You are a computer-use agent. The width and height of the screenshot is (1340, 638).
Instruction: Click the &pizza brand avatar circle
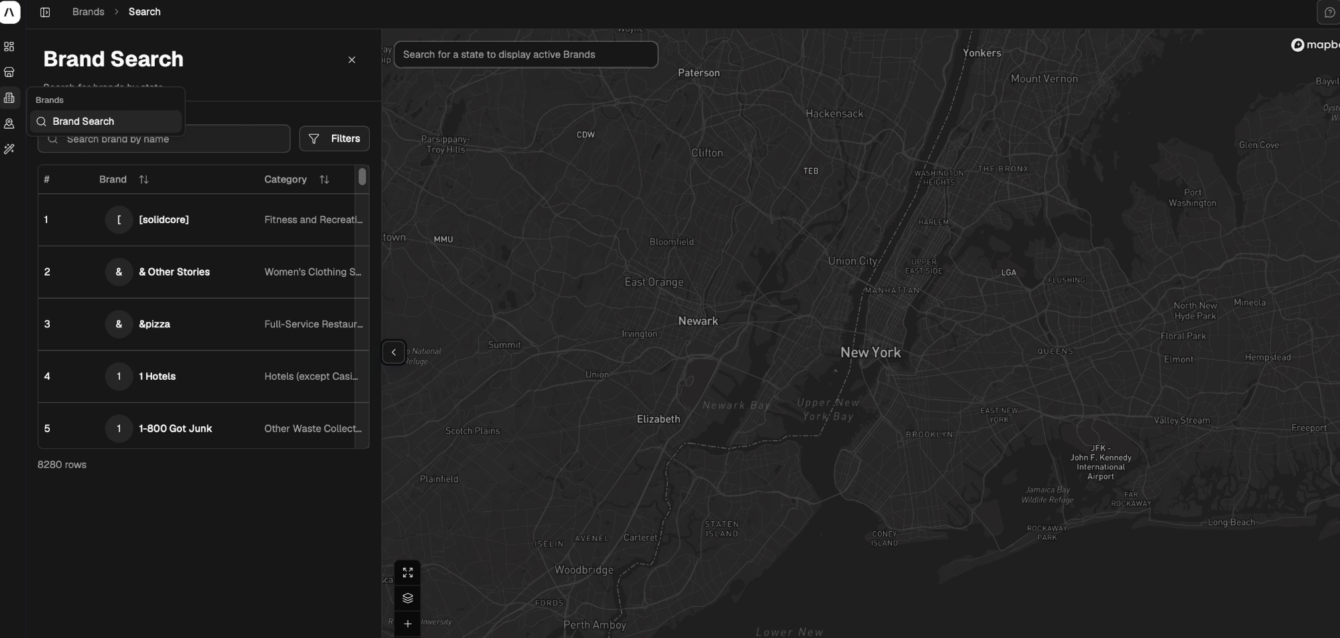119,324
